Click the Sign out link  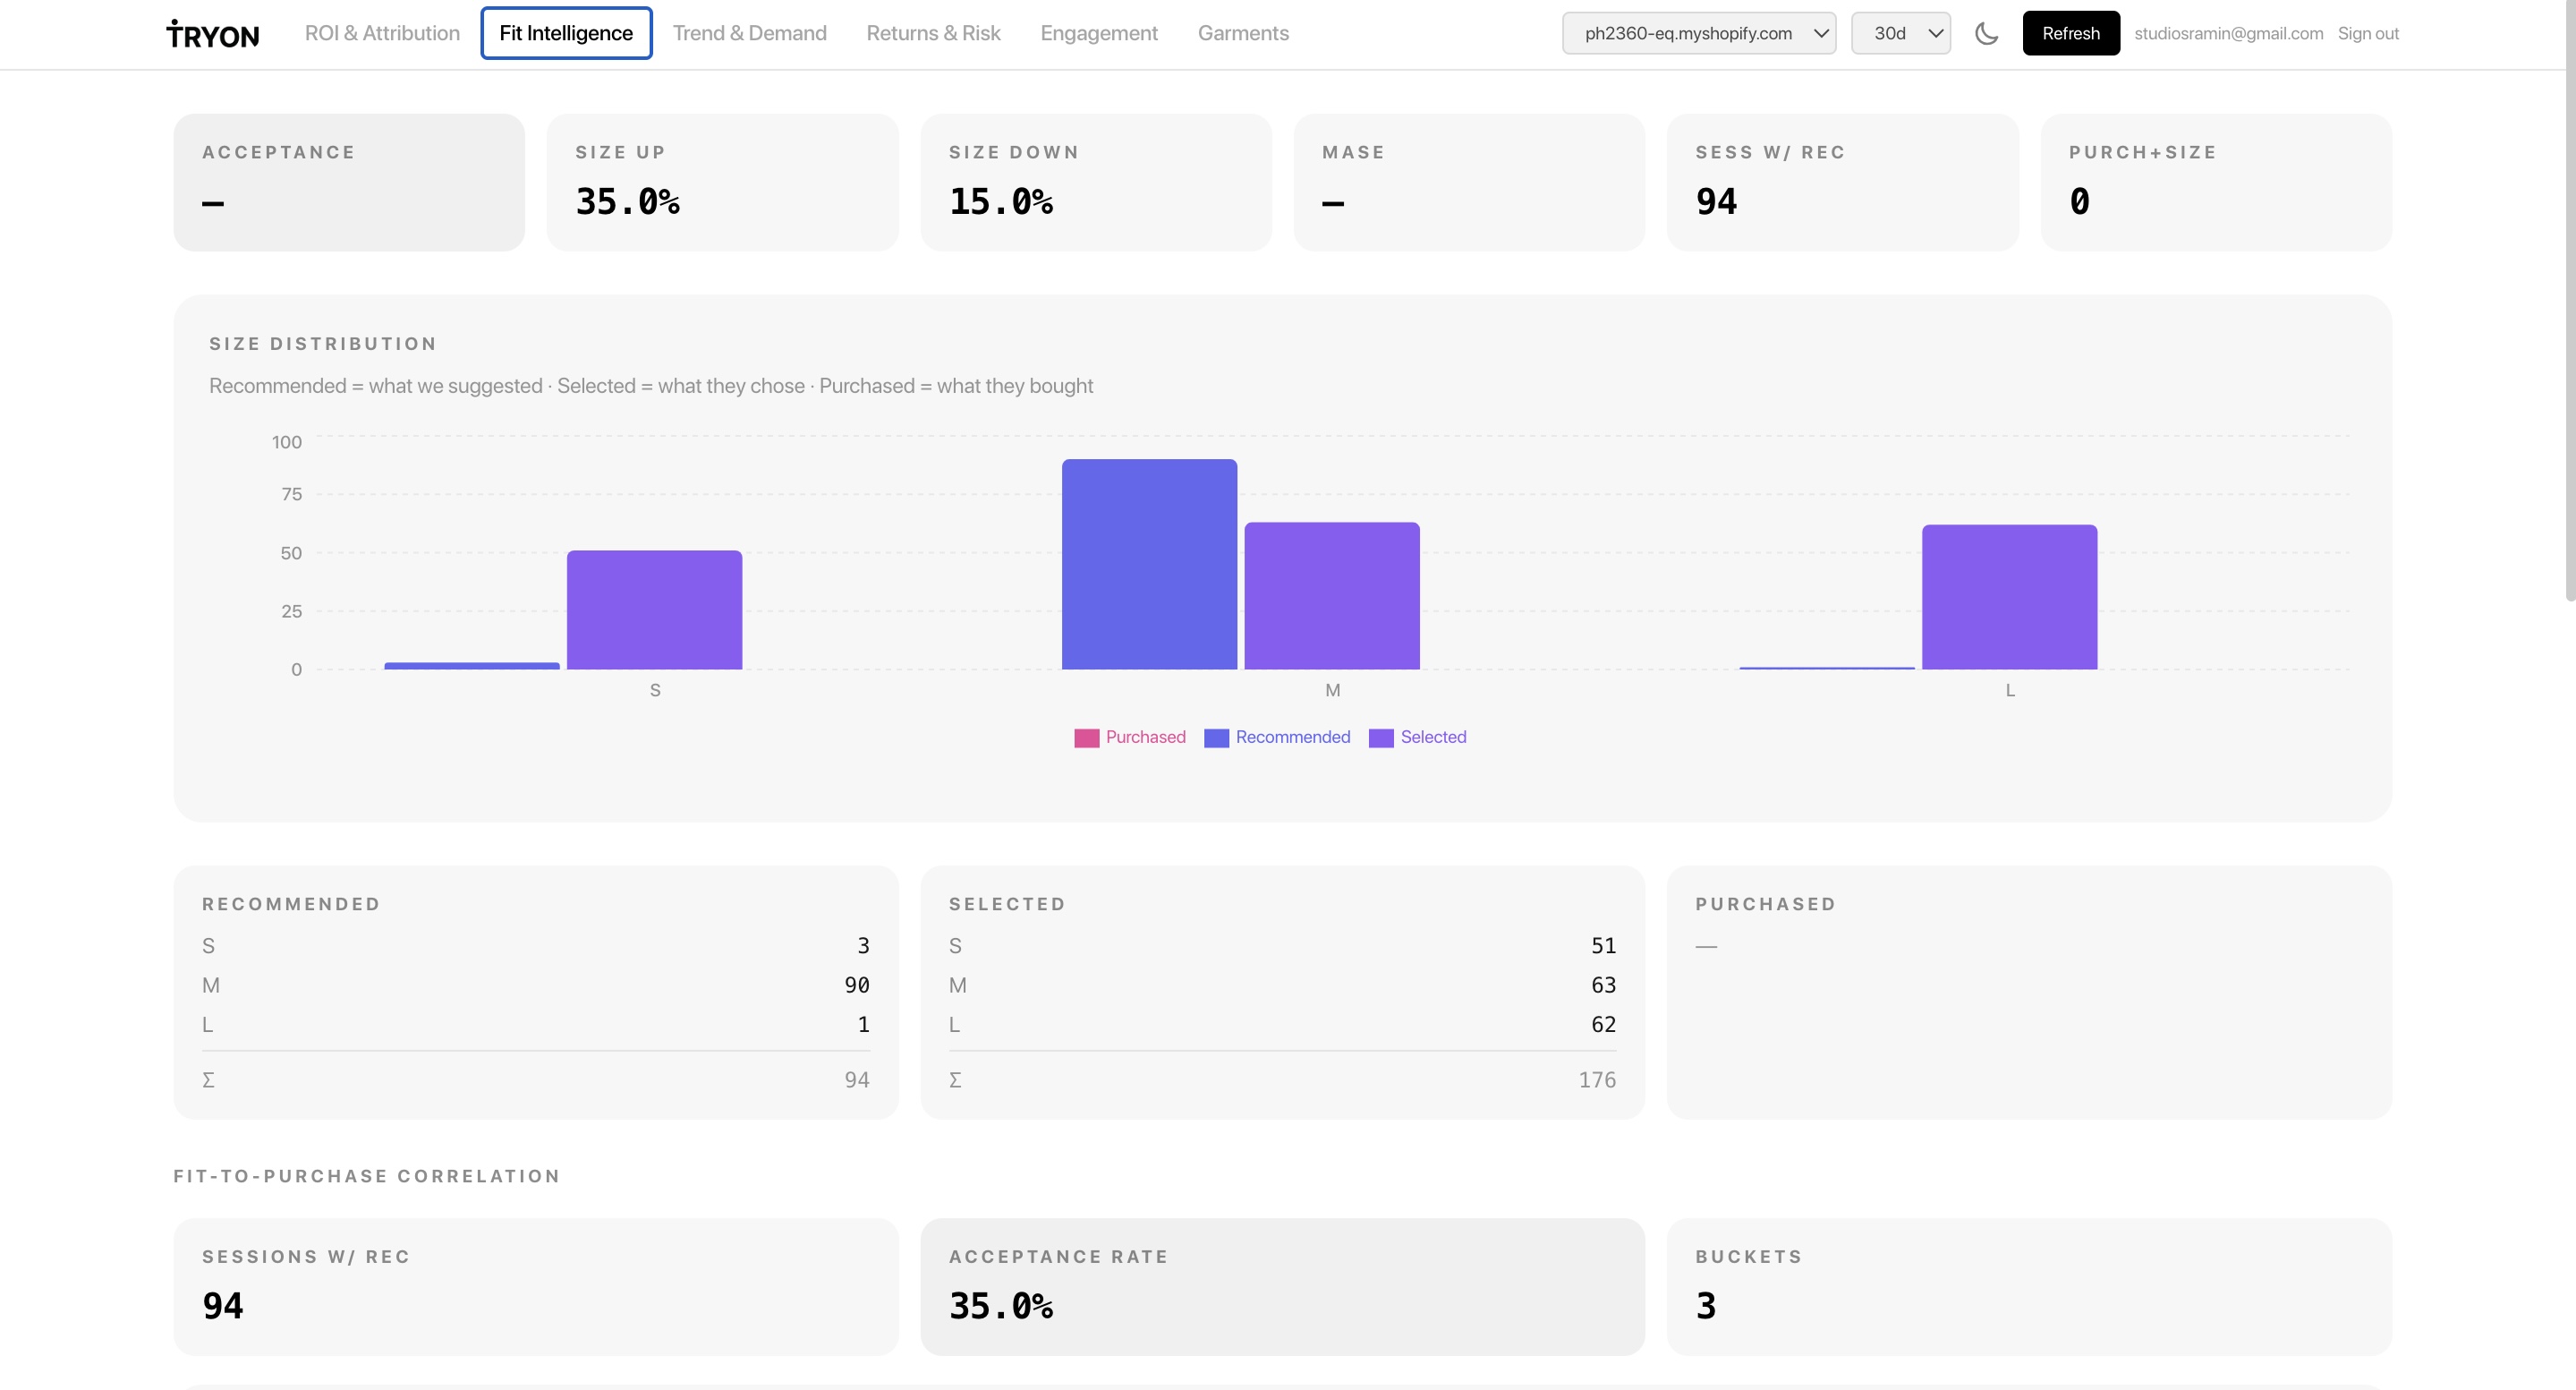tap(2367, 33)
